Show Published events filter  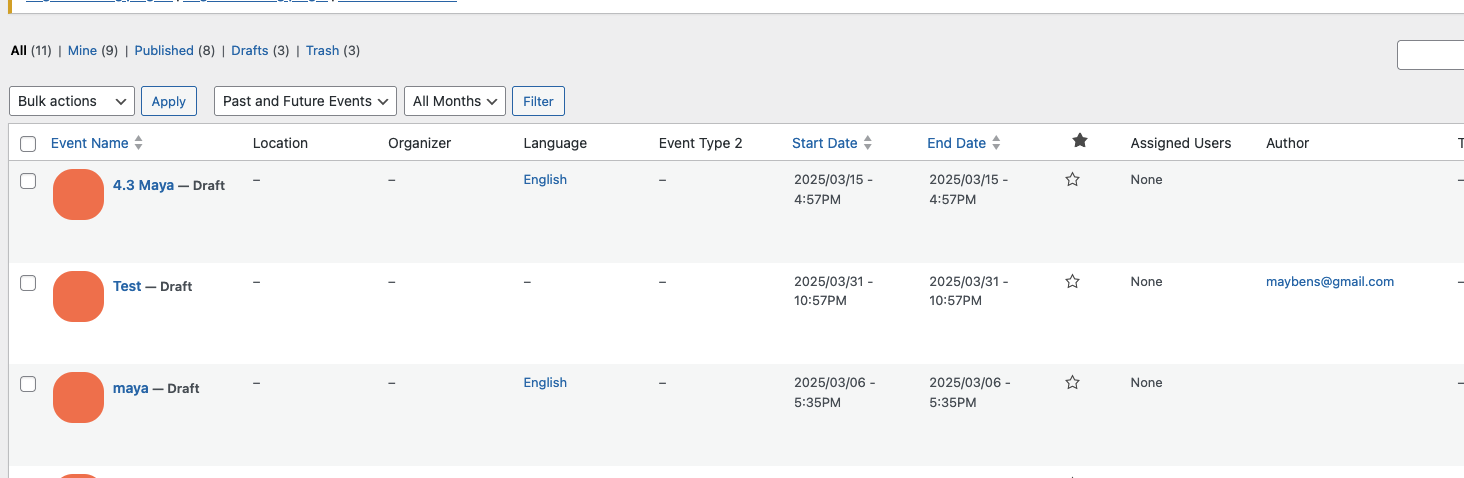coord(164,50)
